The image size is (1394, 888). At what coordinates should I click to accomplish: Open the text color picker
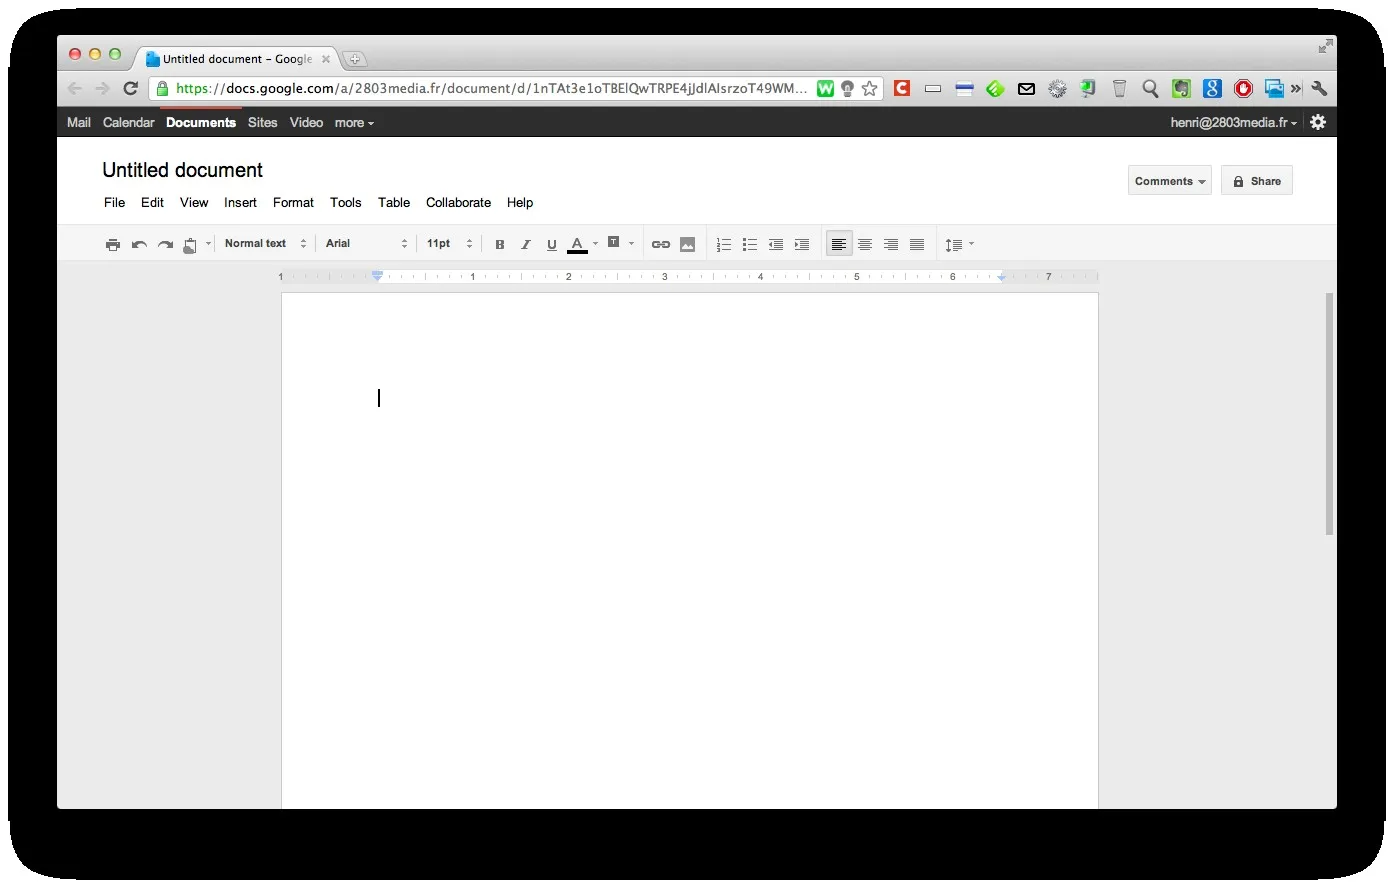[x=582, y=245]
